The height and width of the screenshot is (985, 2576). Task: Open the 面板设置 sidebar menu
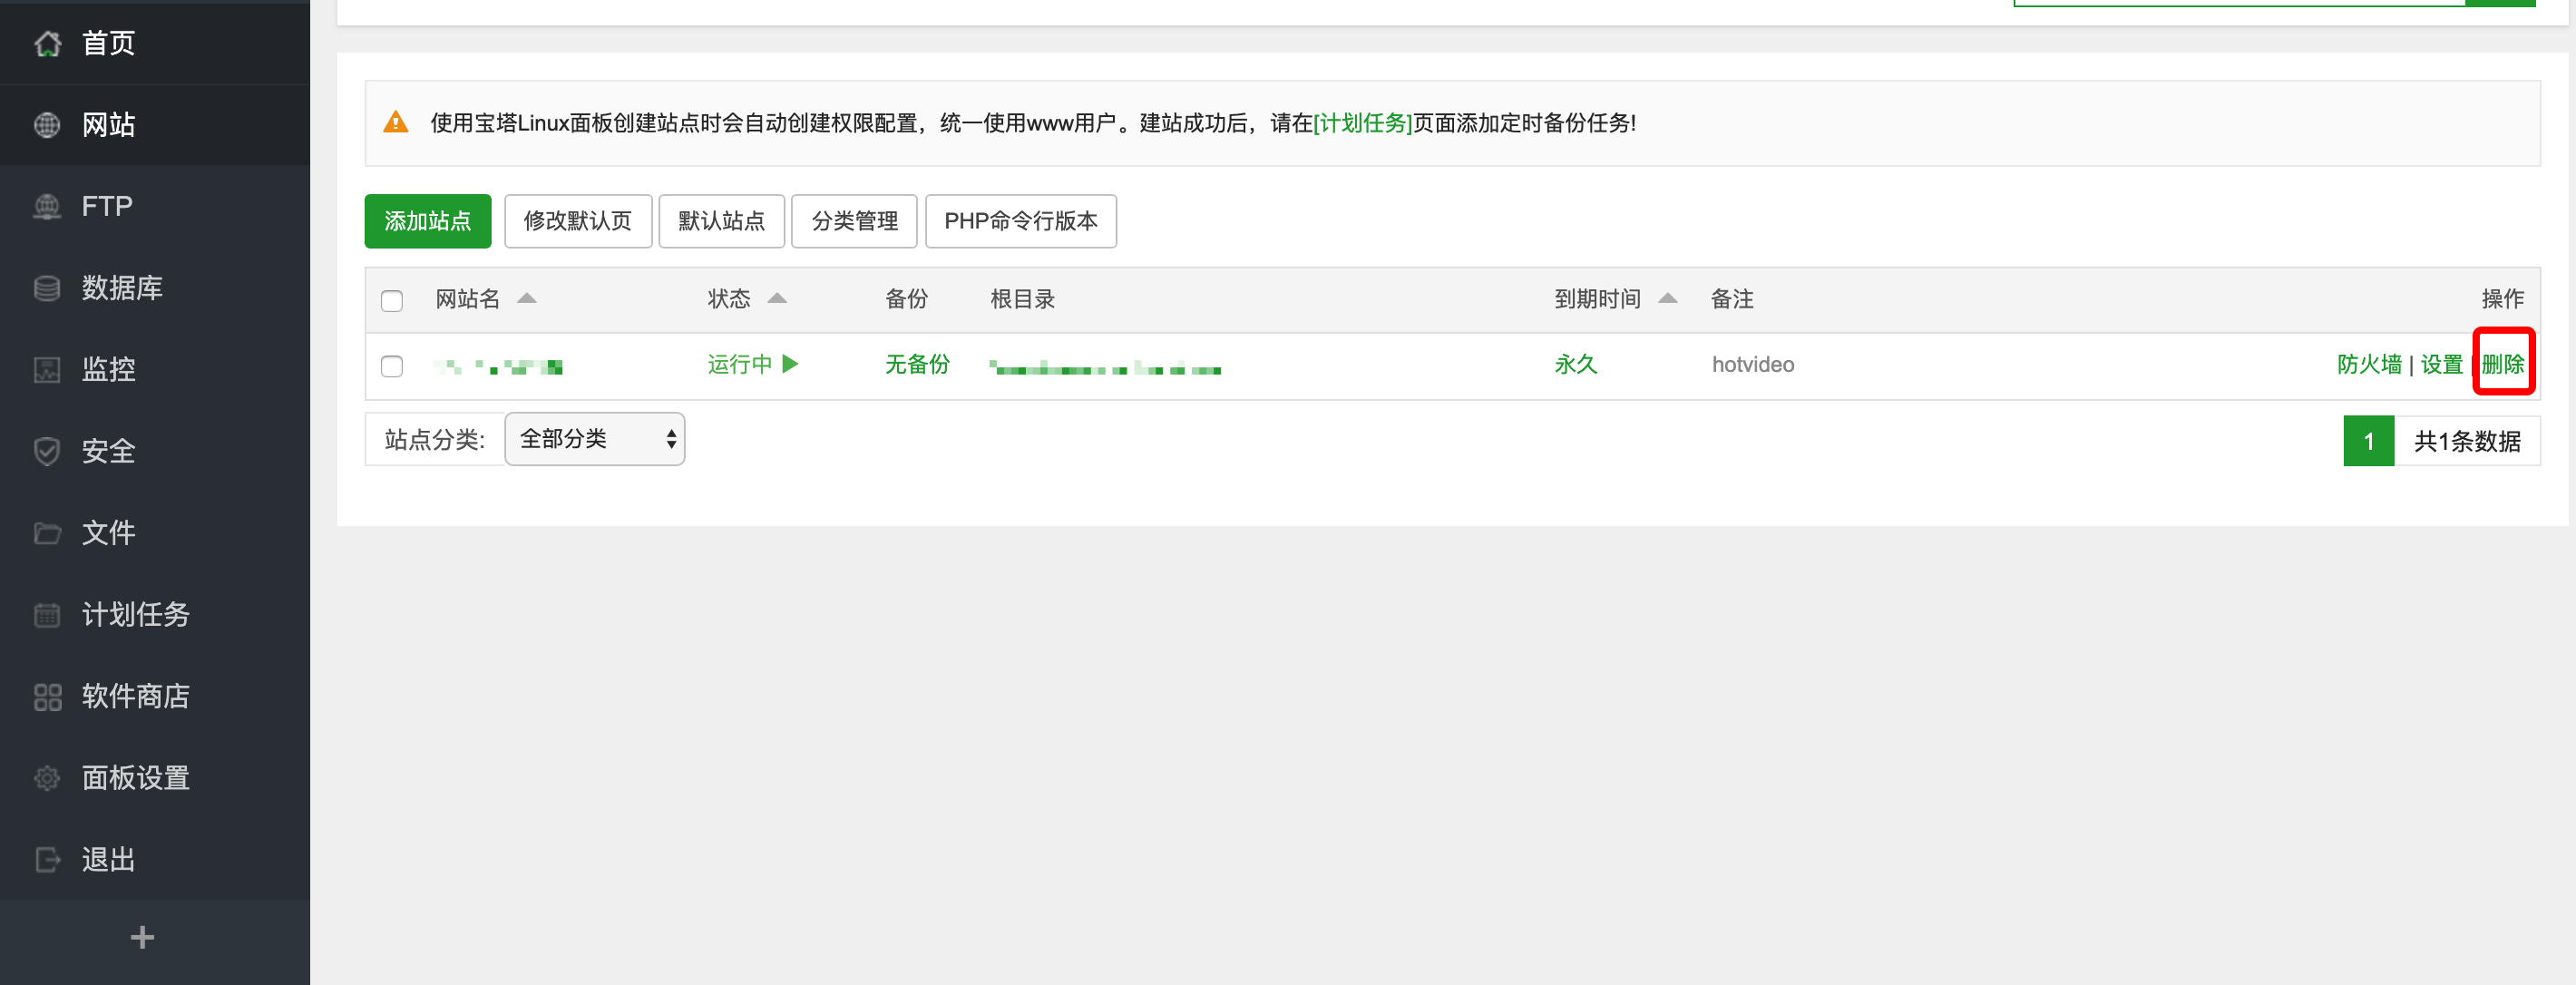pyautogui.click(x=135, y=777)
